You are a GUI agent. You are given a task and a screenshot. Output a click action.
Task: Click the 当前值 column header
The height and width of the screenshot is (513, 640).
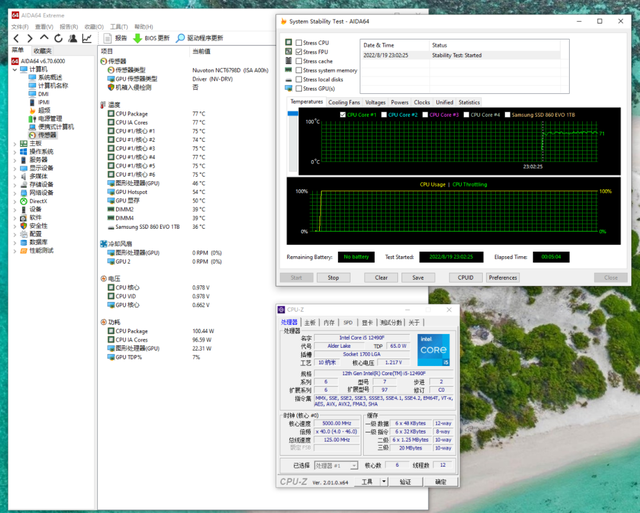click(201, 51)
